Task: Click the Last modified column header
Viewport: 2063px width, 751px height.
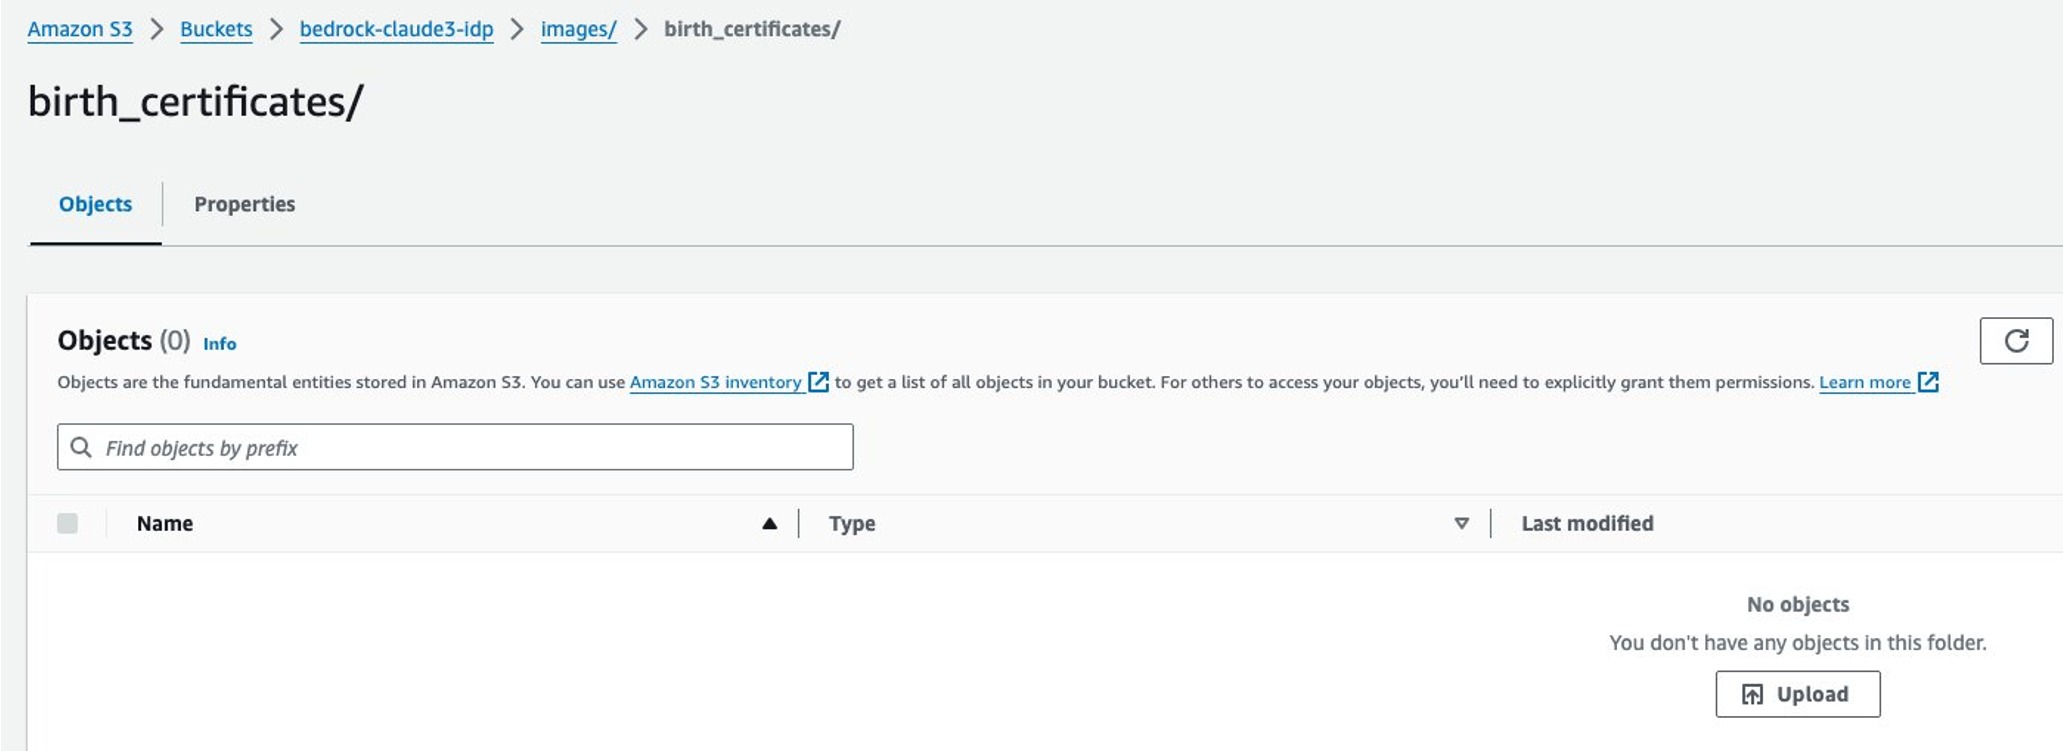Action: tap(1587, 523)
